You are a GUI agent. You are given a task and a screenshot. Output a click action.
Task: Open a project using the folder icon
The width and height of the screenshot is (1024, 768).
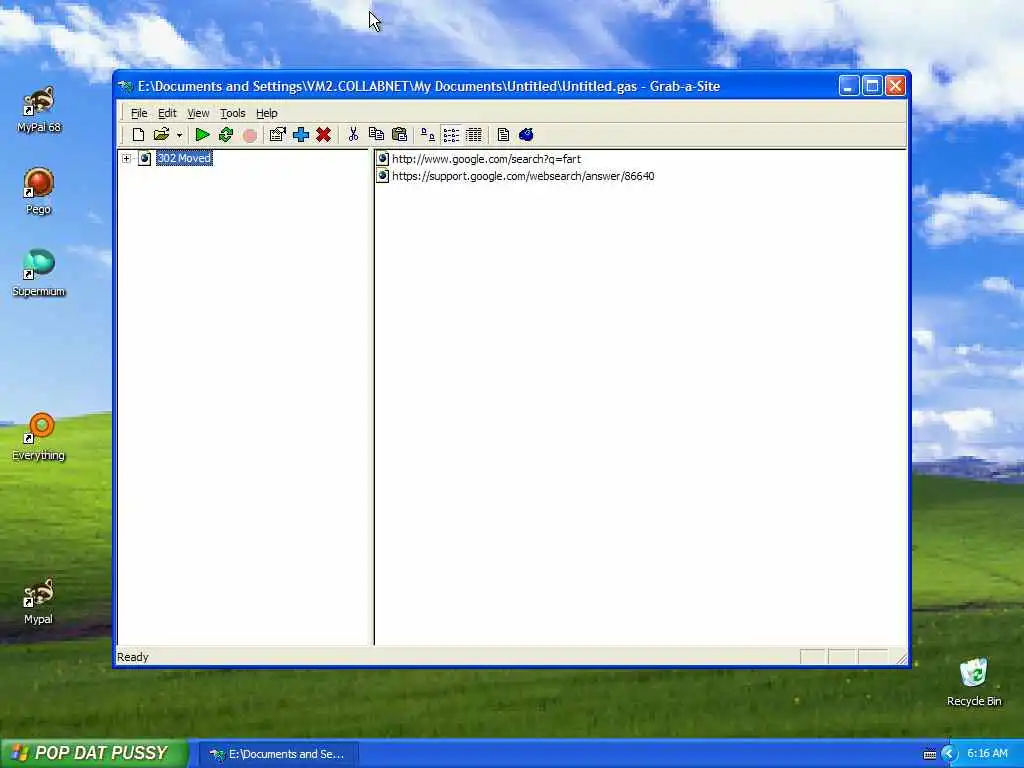tap(161, 135)
